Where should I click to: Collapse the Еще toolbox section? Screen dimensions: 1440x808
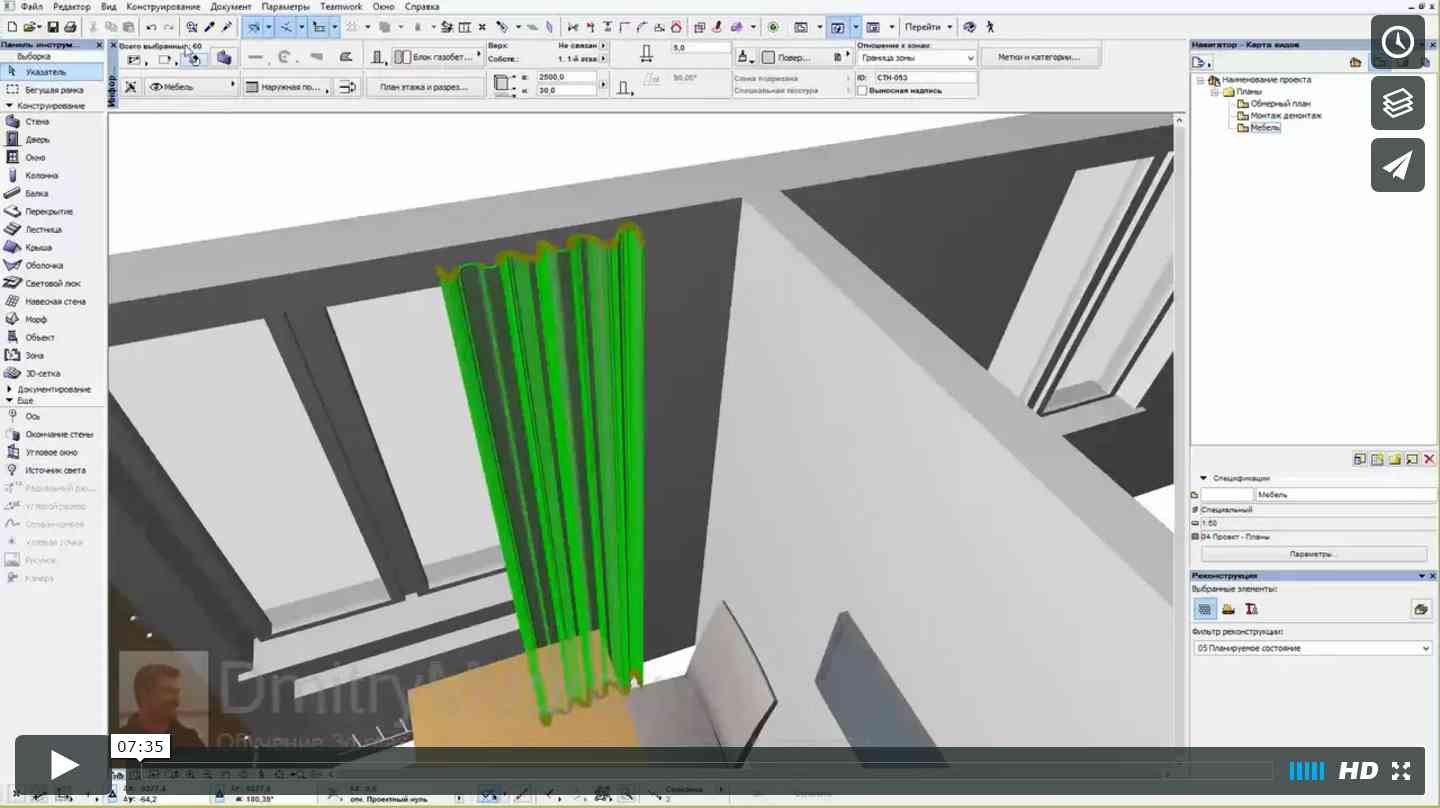(9, 400)
